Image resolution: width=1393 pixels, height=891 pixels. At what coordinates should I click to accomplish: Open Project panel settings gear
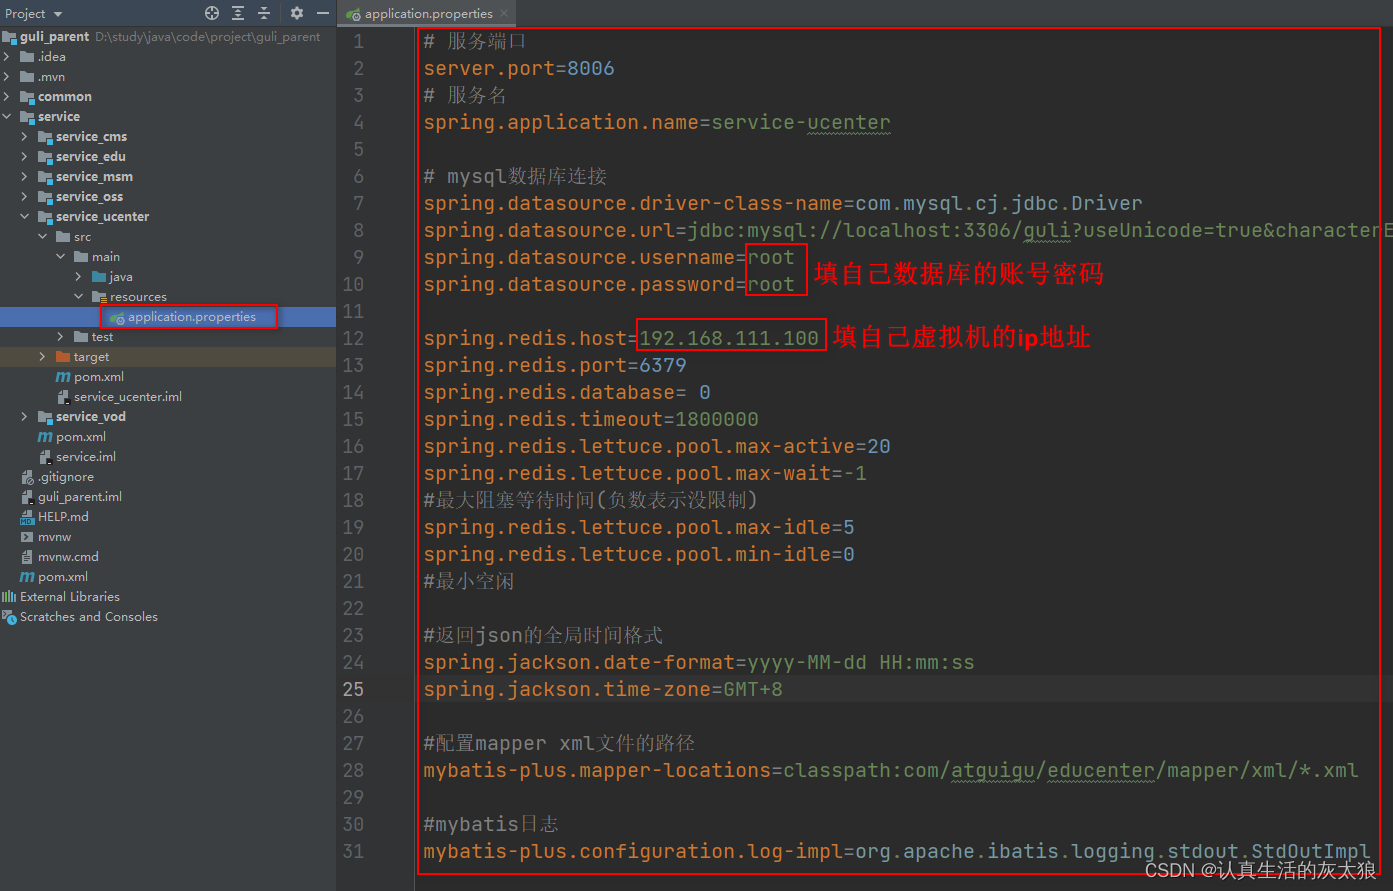(x=297, y=13)
